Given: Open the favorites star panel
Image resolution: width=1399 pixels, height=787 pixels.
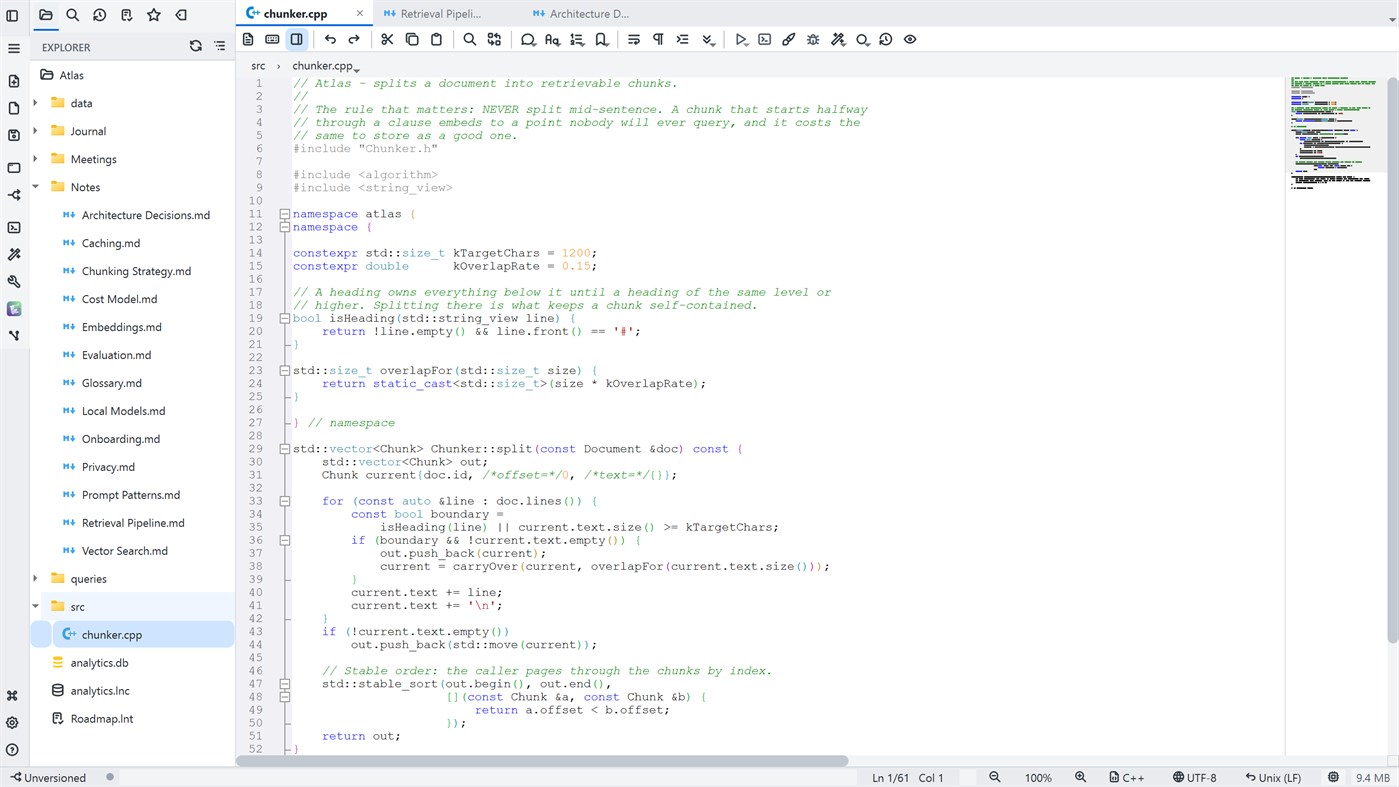Looking at the screenshot, I should click(x=154, y=15).
